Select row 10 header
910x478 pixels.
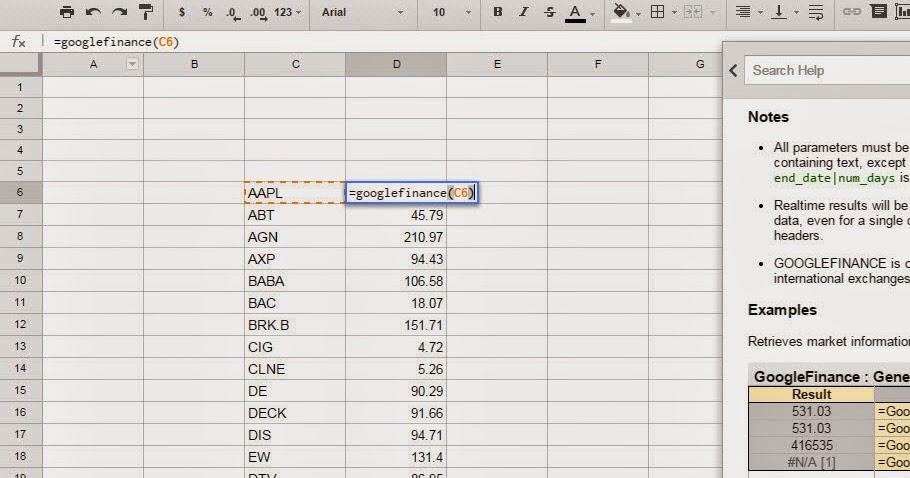20,281
